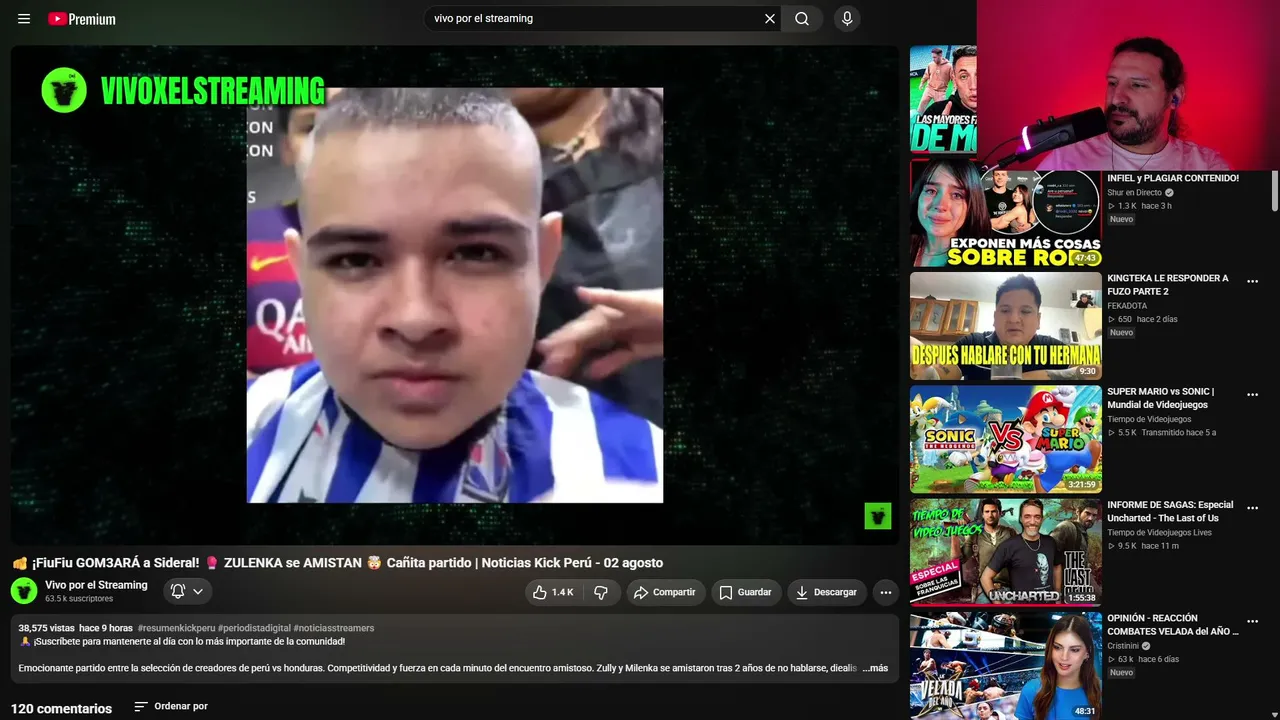Dislike the video with thumbs down
Screen dimensions: 1280x720
[601, 592]
